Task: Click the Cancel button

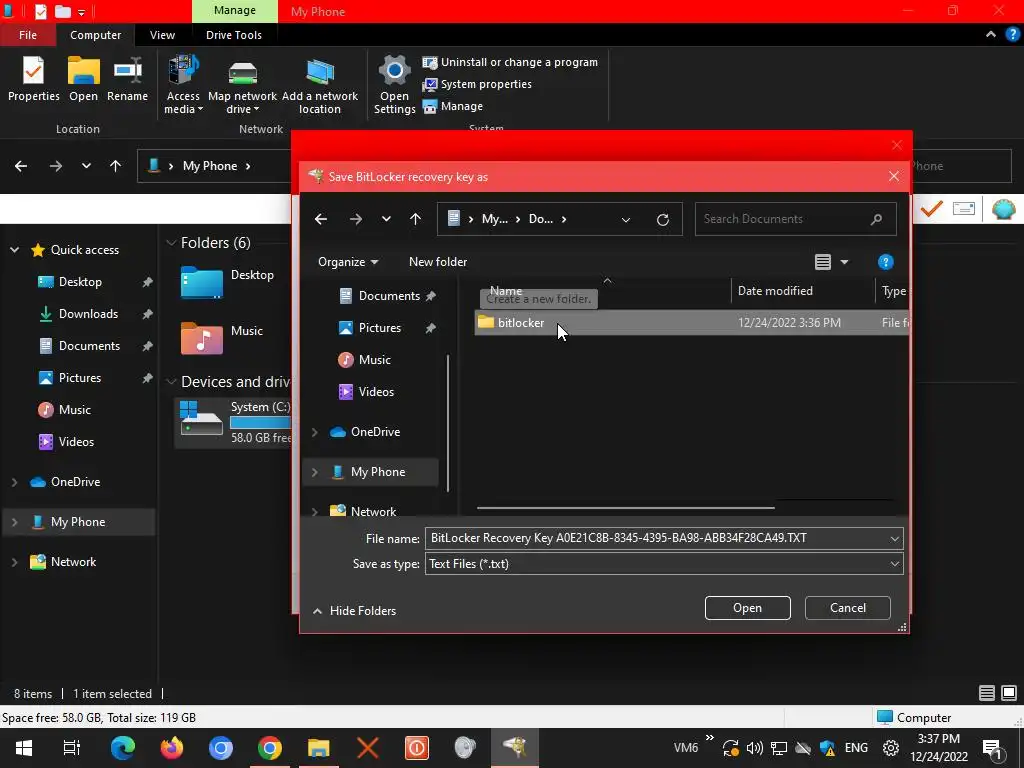Action: point(848,608)
